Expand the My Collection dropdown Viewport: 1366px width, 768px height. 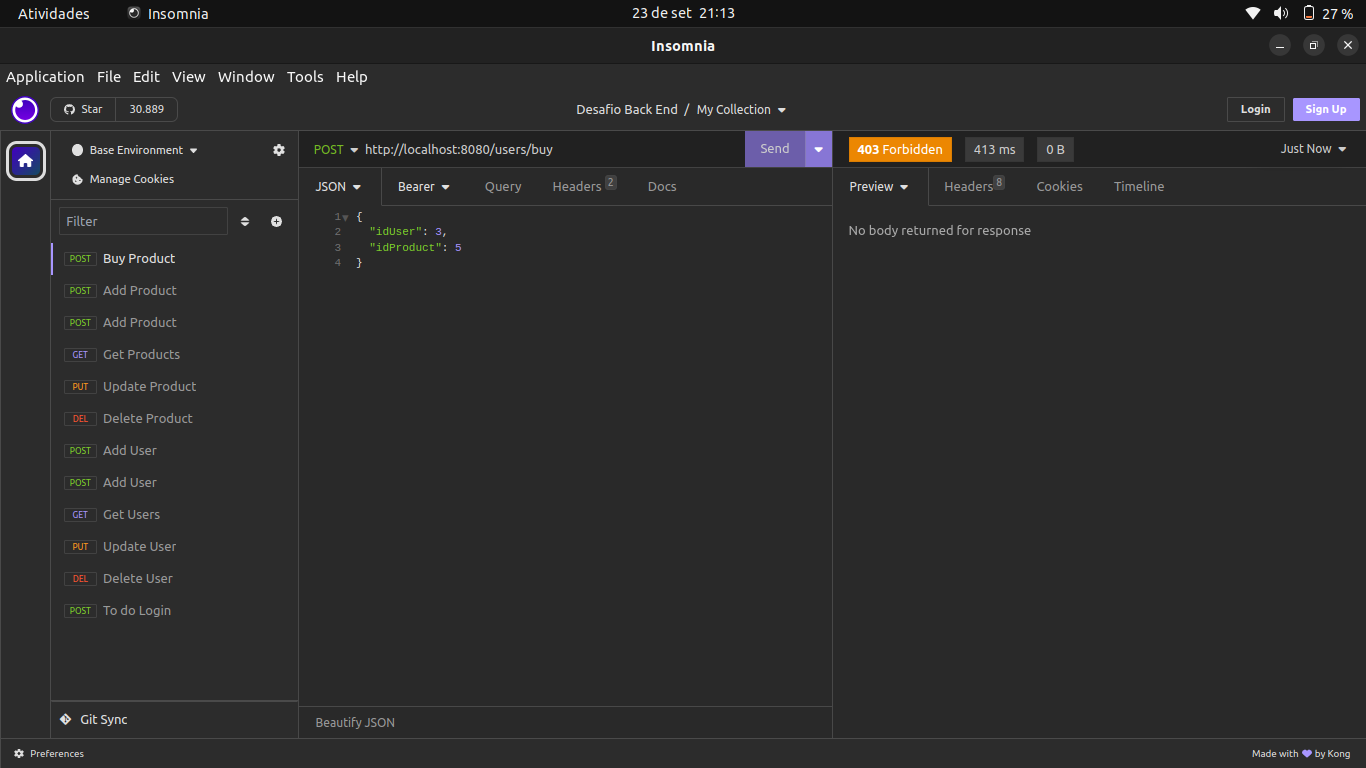click(741, 110)
